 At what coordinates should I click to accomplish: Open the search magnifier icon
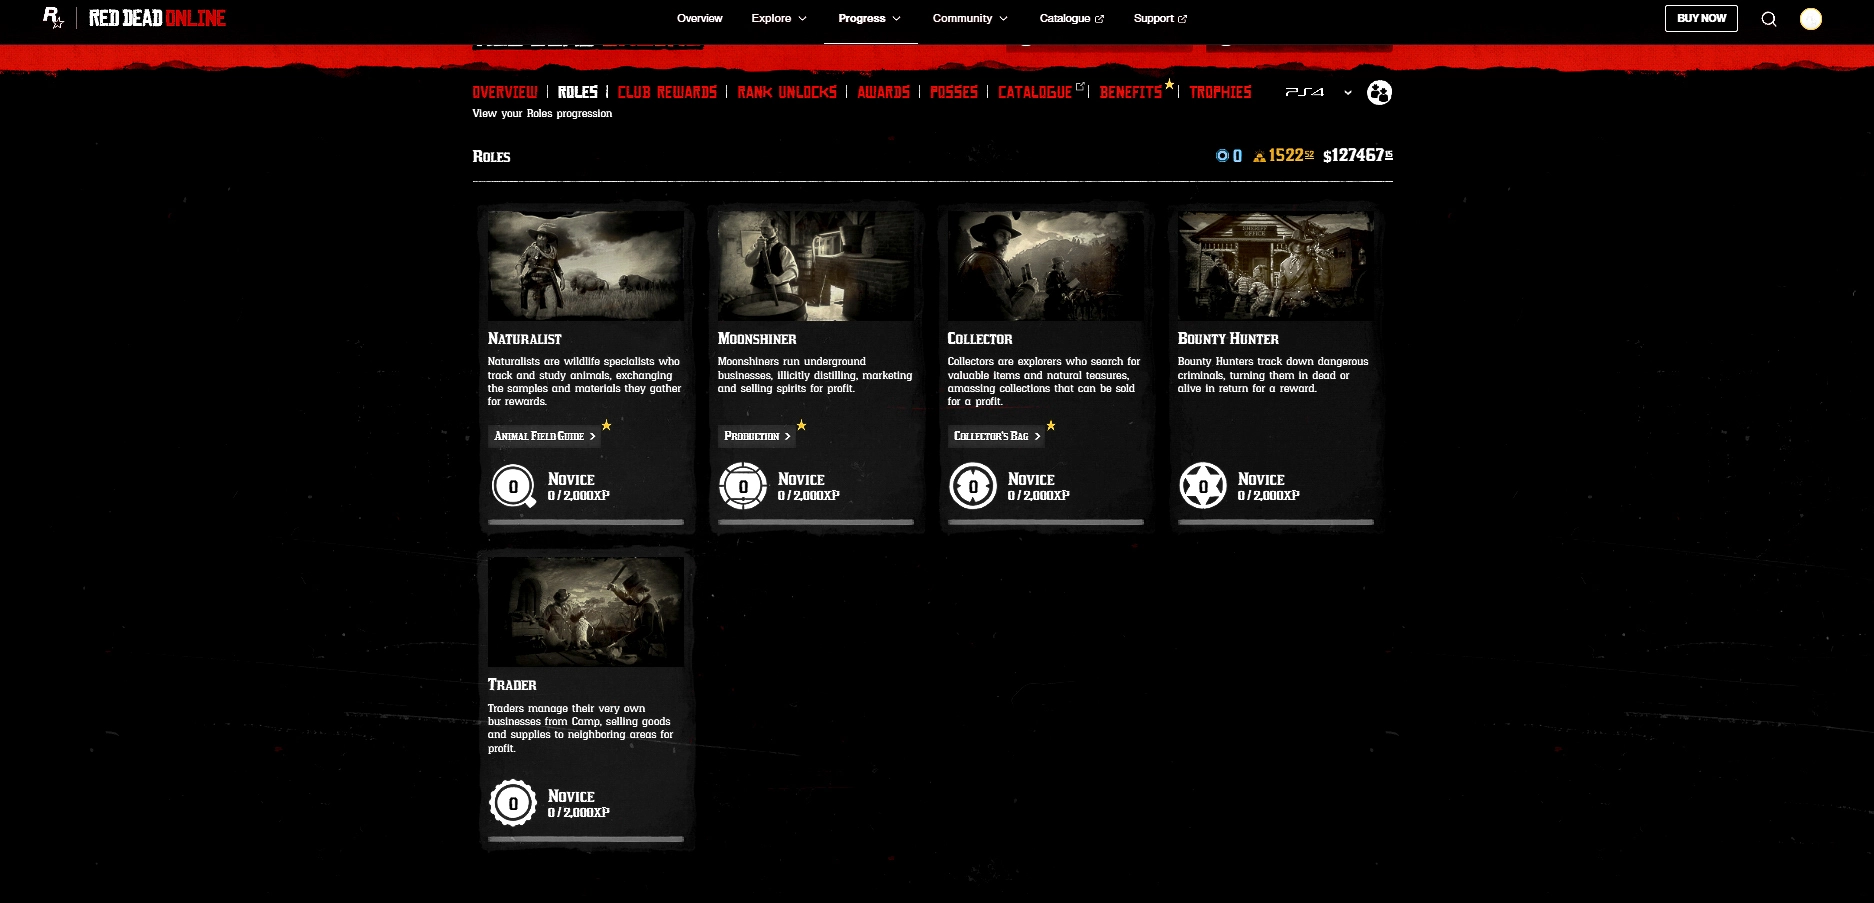tap(1769, 19)
